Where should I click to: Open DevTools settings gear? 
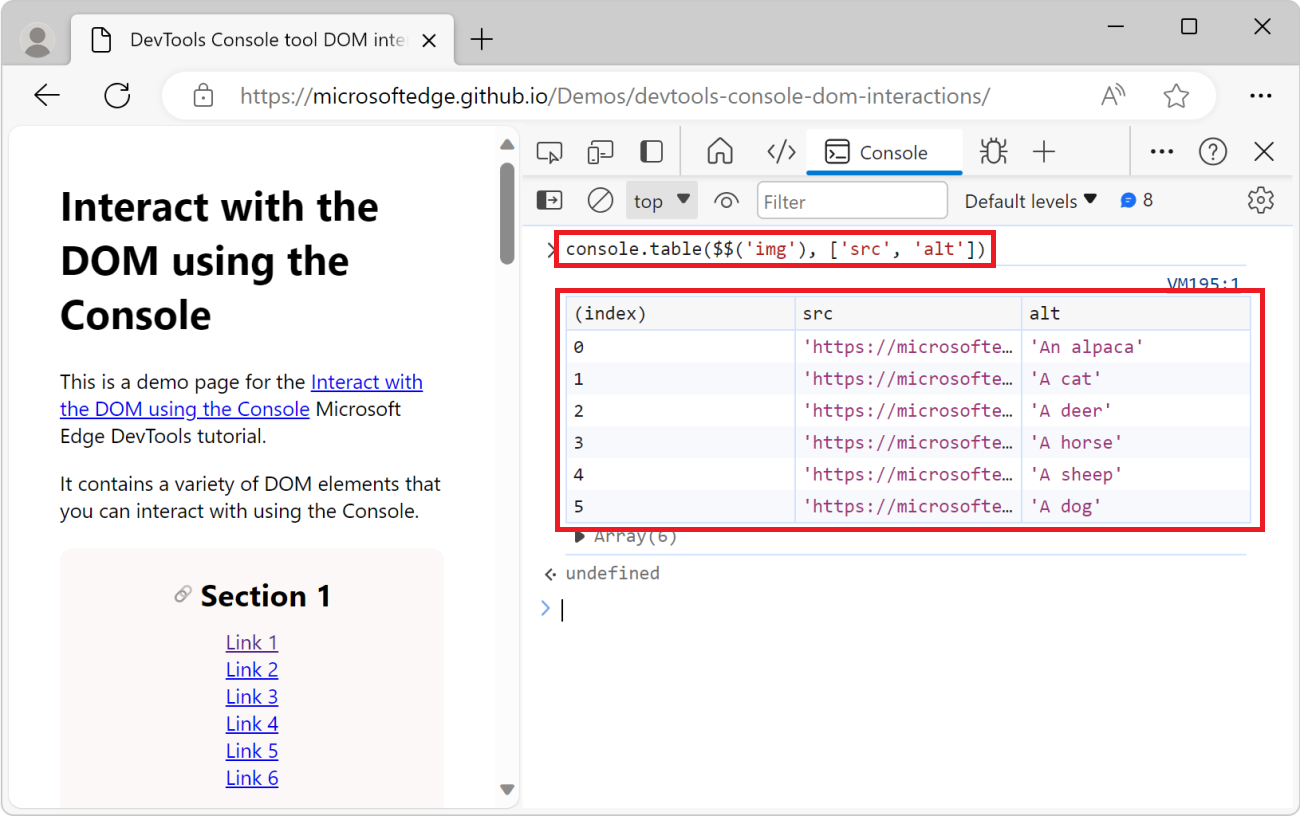tap(1261, 200)
